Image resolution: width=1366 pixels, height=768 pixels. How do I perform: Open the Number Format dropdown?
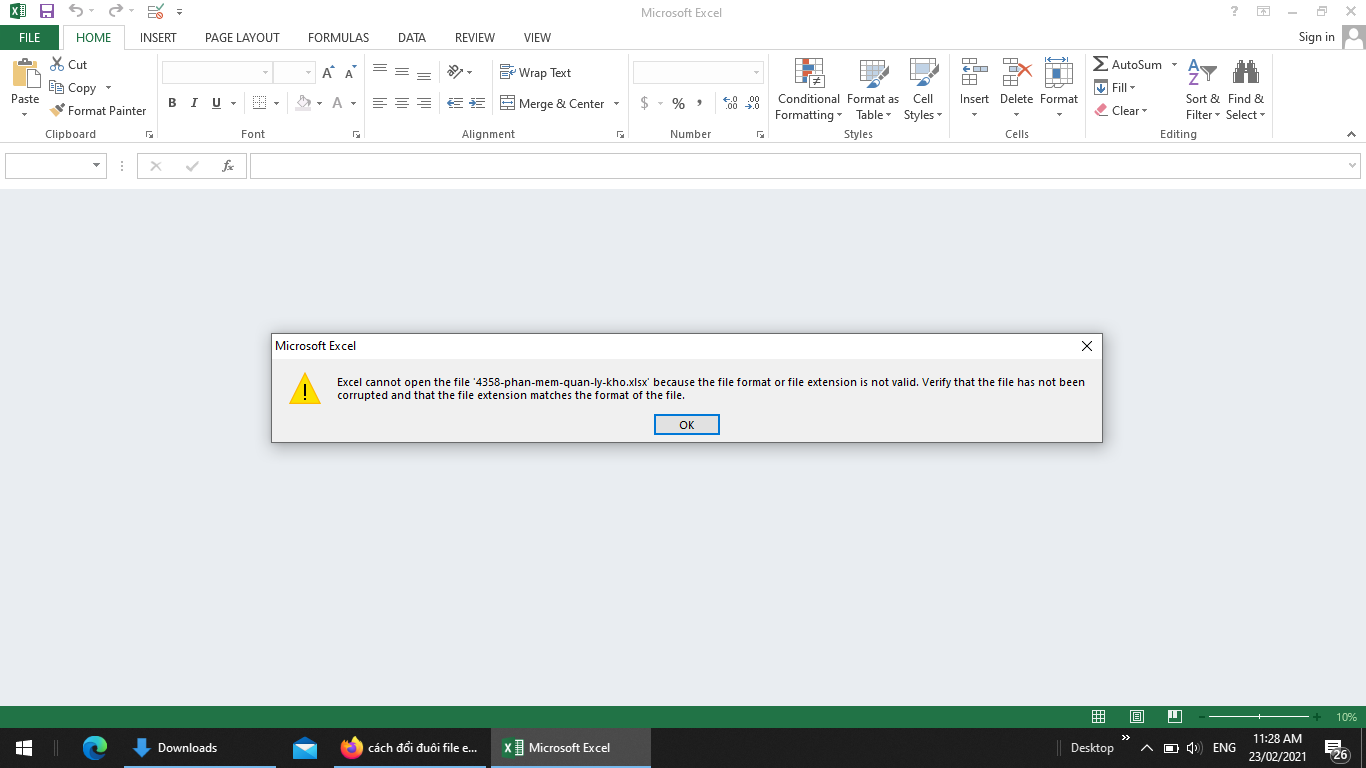pyautogui.click(x=756, y=73)
